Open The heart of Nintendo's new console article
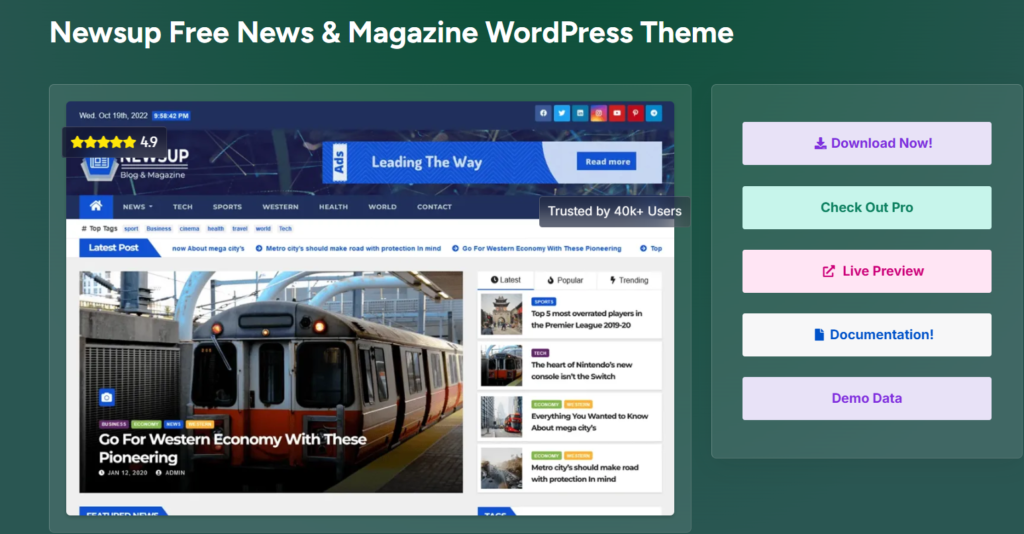Image resolution: width=1024 pixels, height=534 pixels. tap(581, 371)
